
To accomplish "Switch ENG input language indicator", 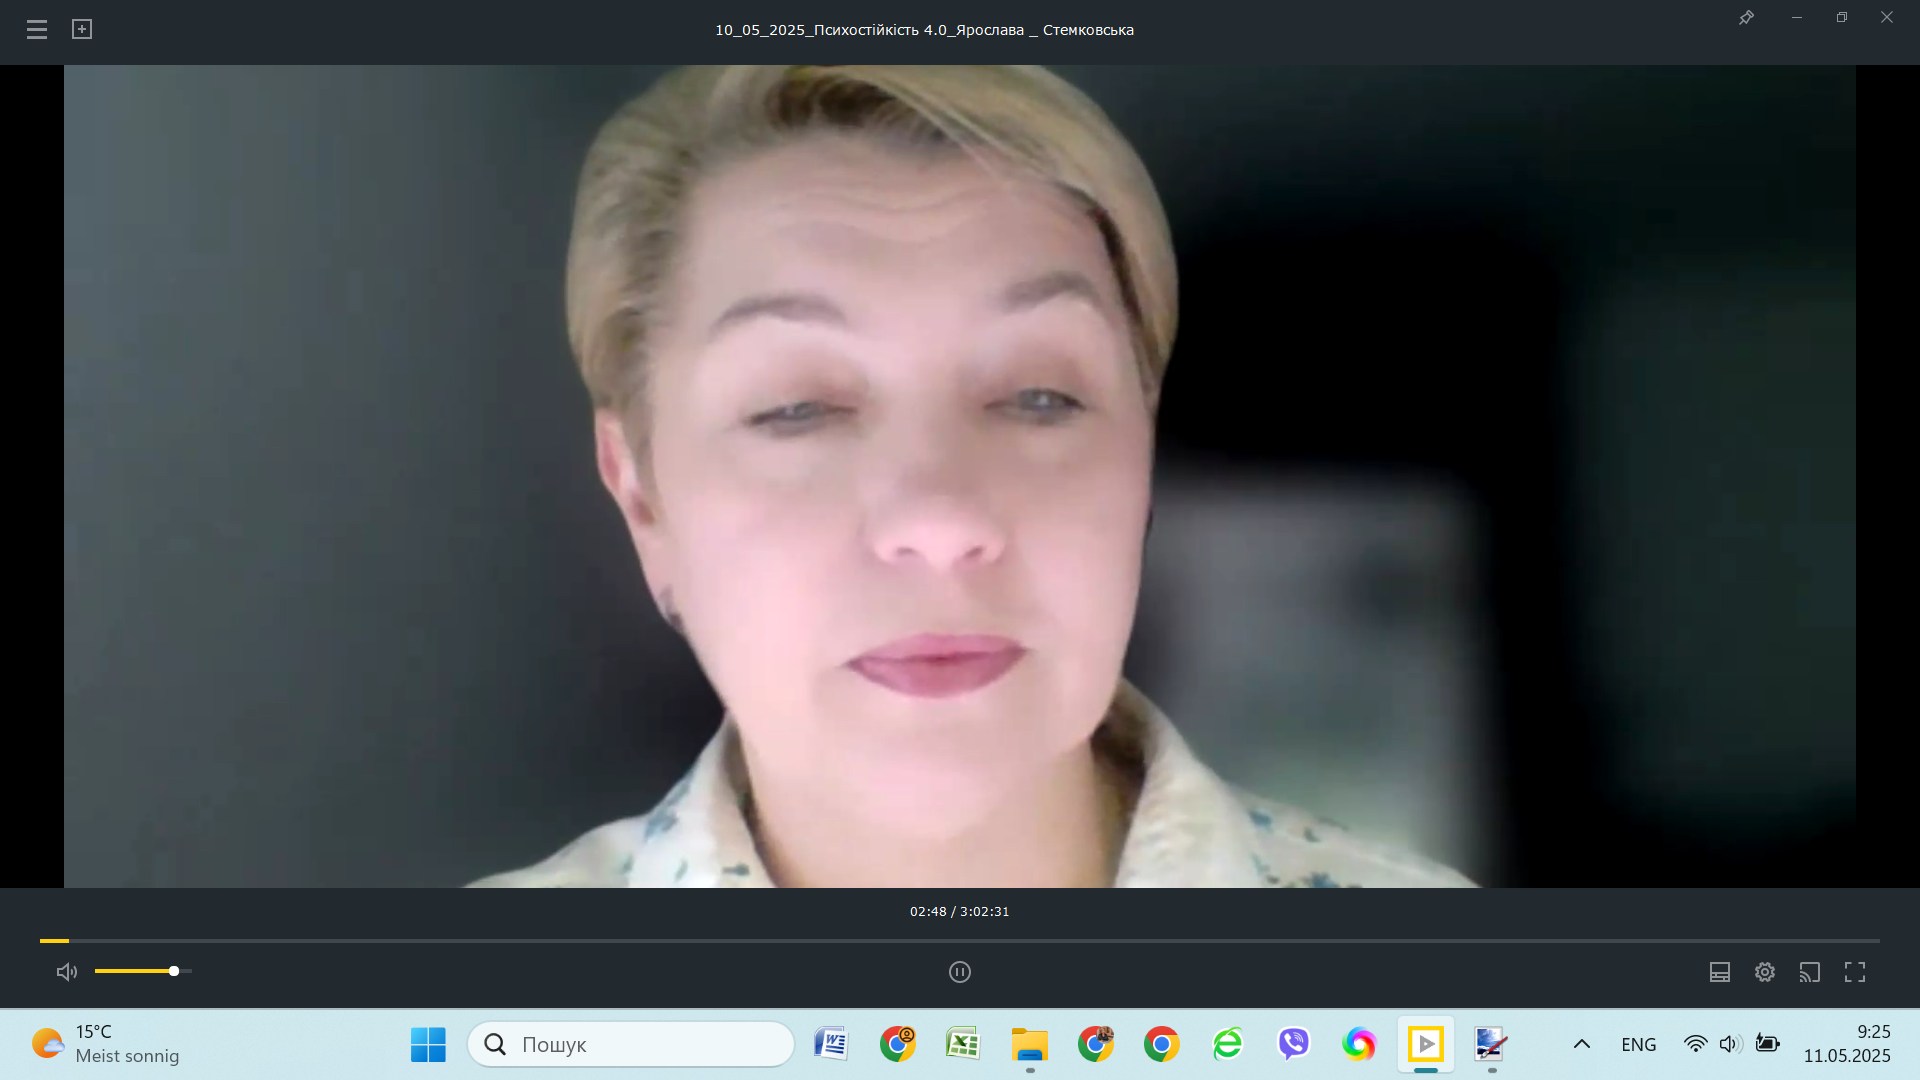I will pos(1638,1044).
